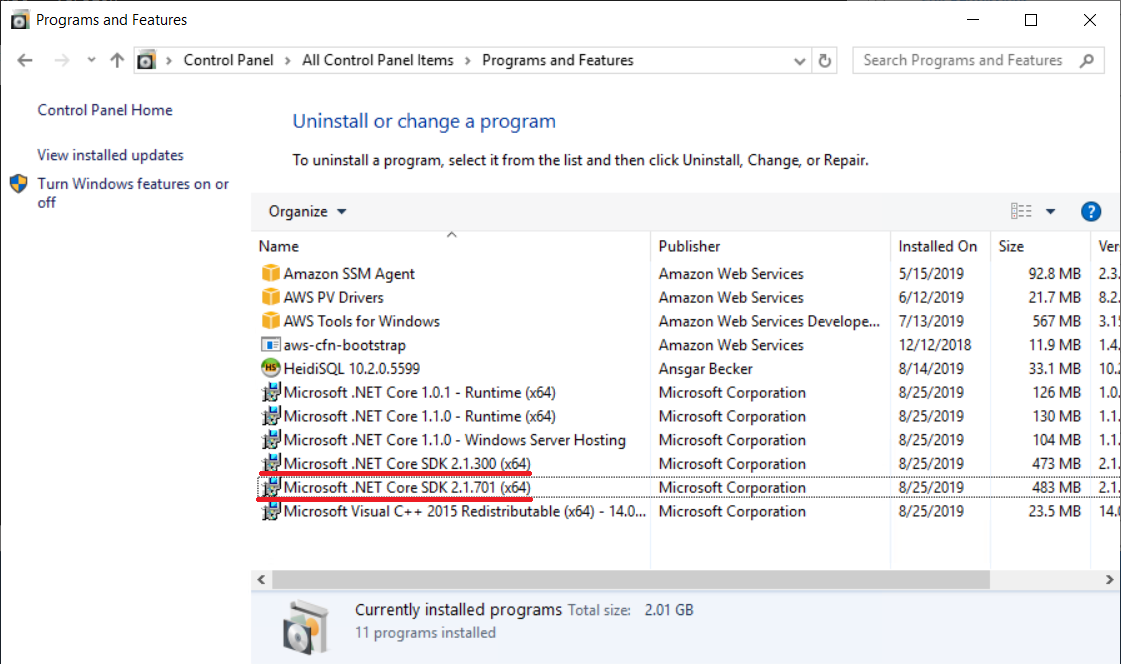
Task: Click the search magnifier icon
Action: [1087, 61]
